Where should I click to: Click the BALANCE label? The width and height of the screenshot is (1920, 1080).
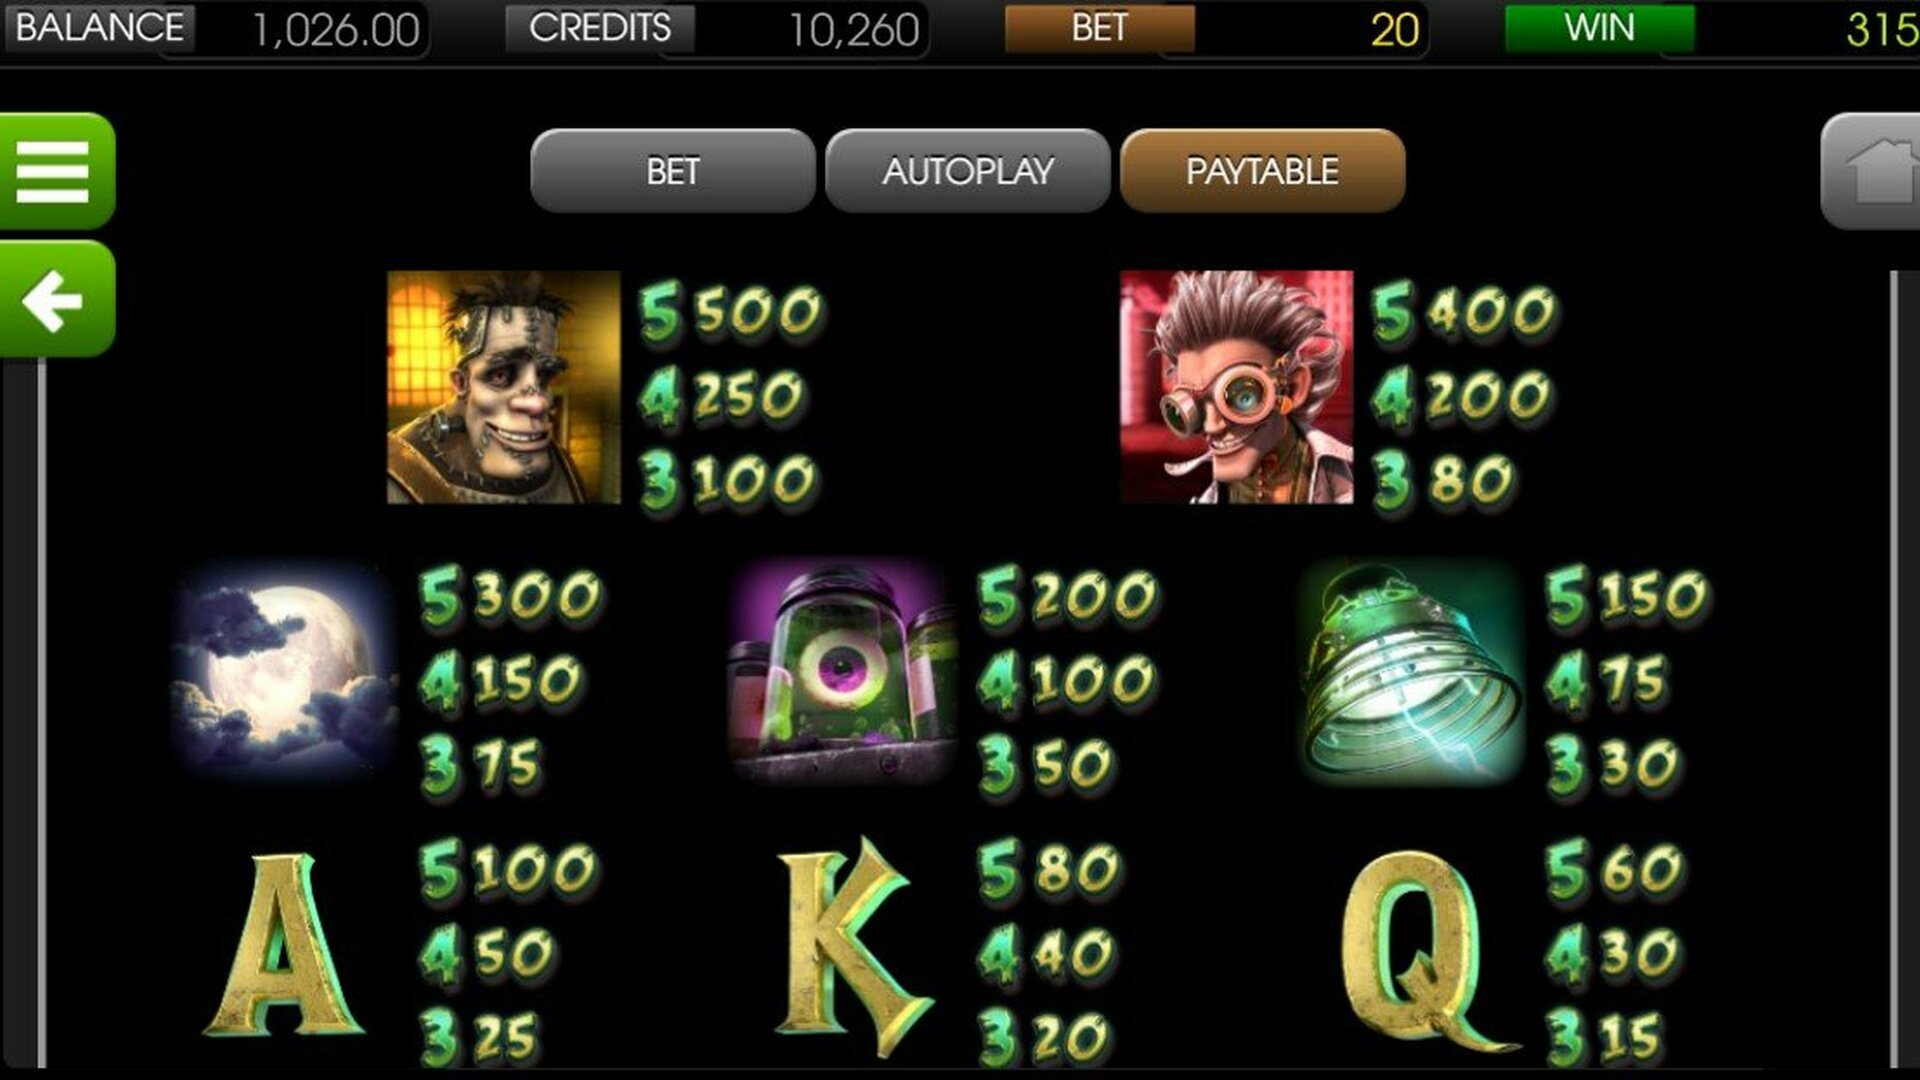(100, 28)
